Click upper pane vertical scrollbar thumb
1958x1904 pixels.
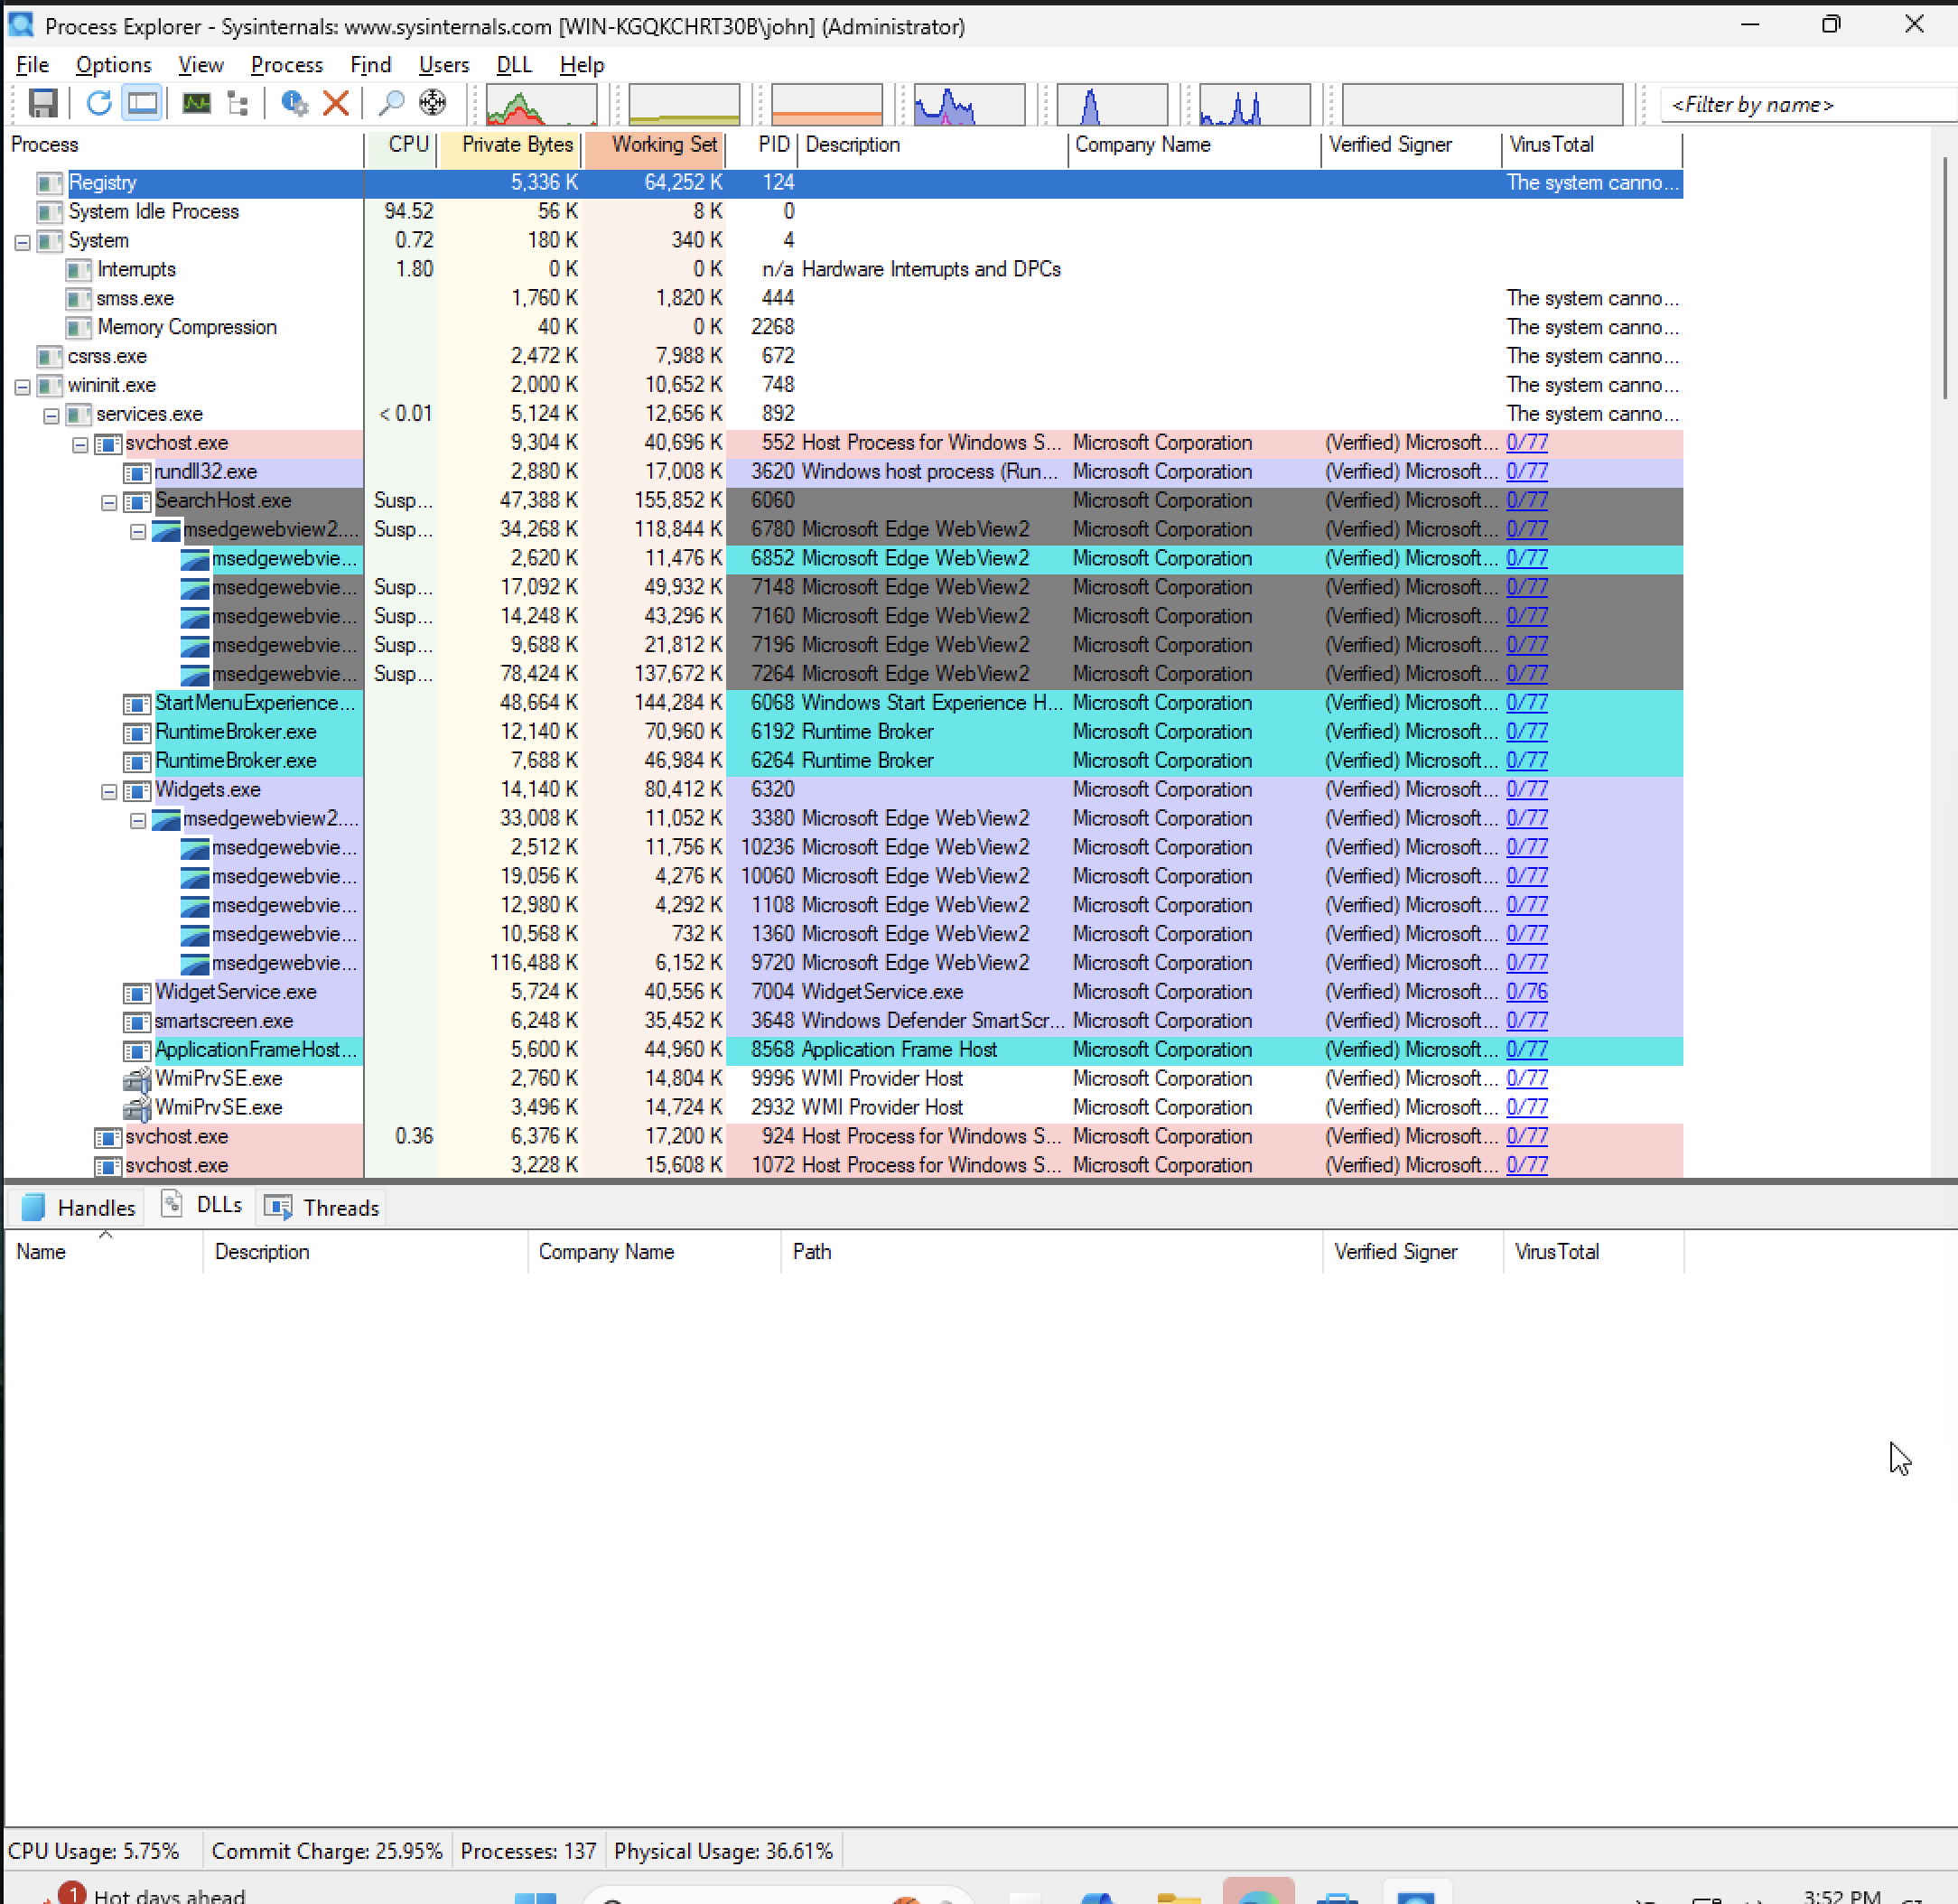(x=1945, y=278)
